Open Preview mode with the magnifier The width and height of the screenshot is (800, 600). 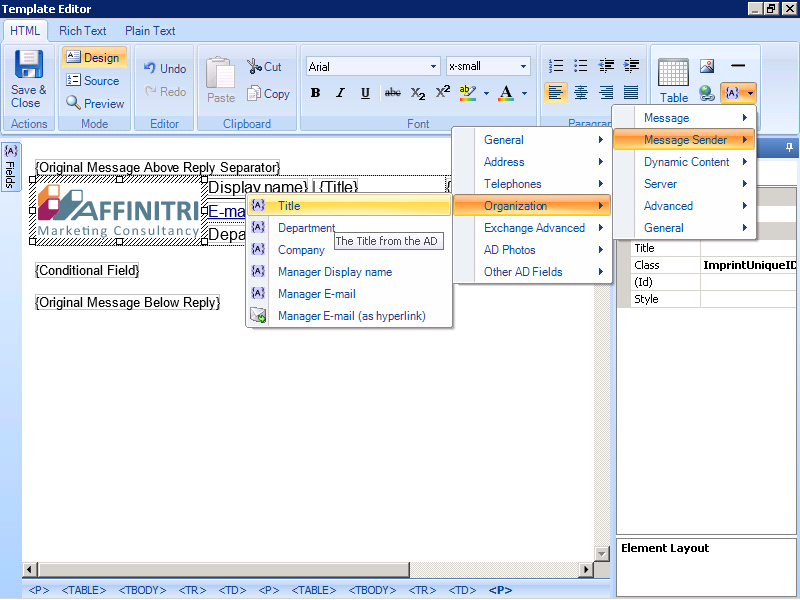[95, 103]
